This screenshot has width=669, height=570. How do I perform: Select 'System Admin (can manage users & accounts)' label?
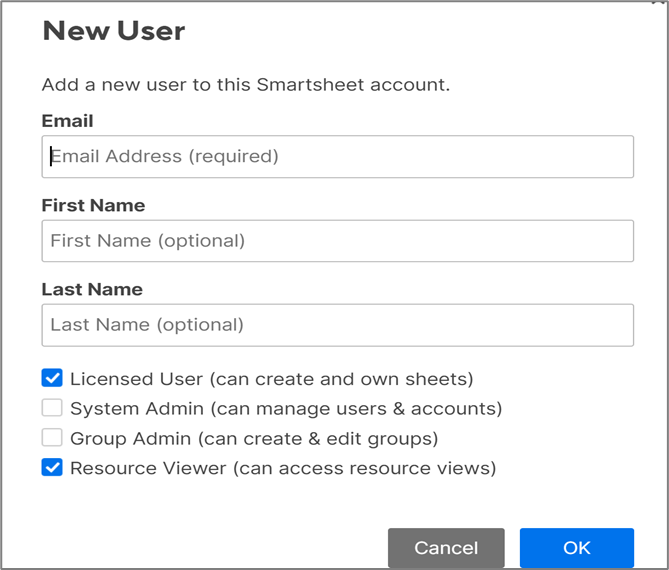(285, 408)
